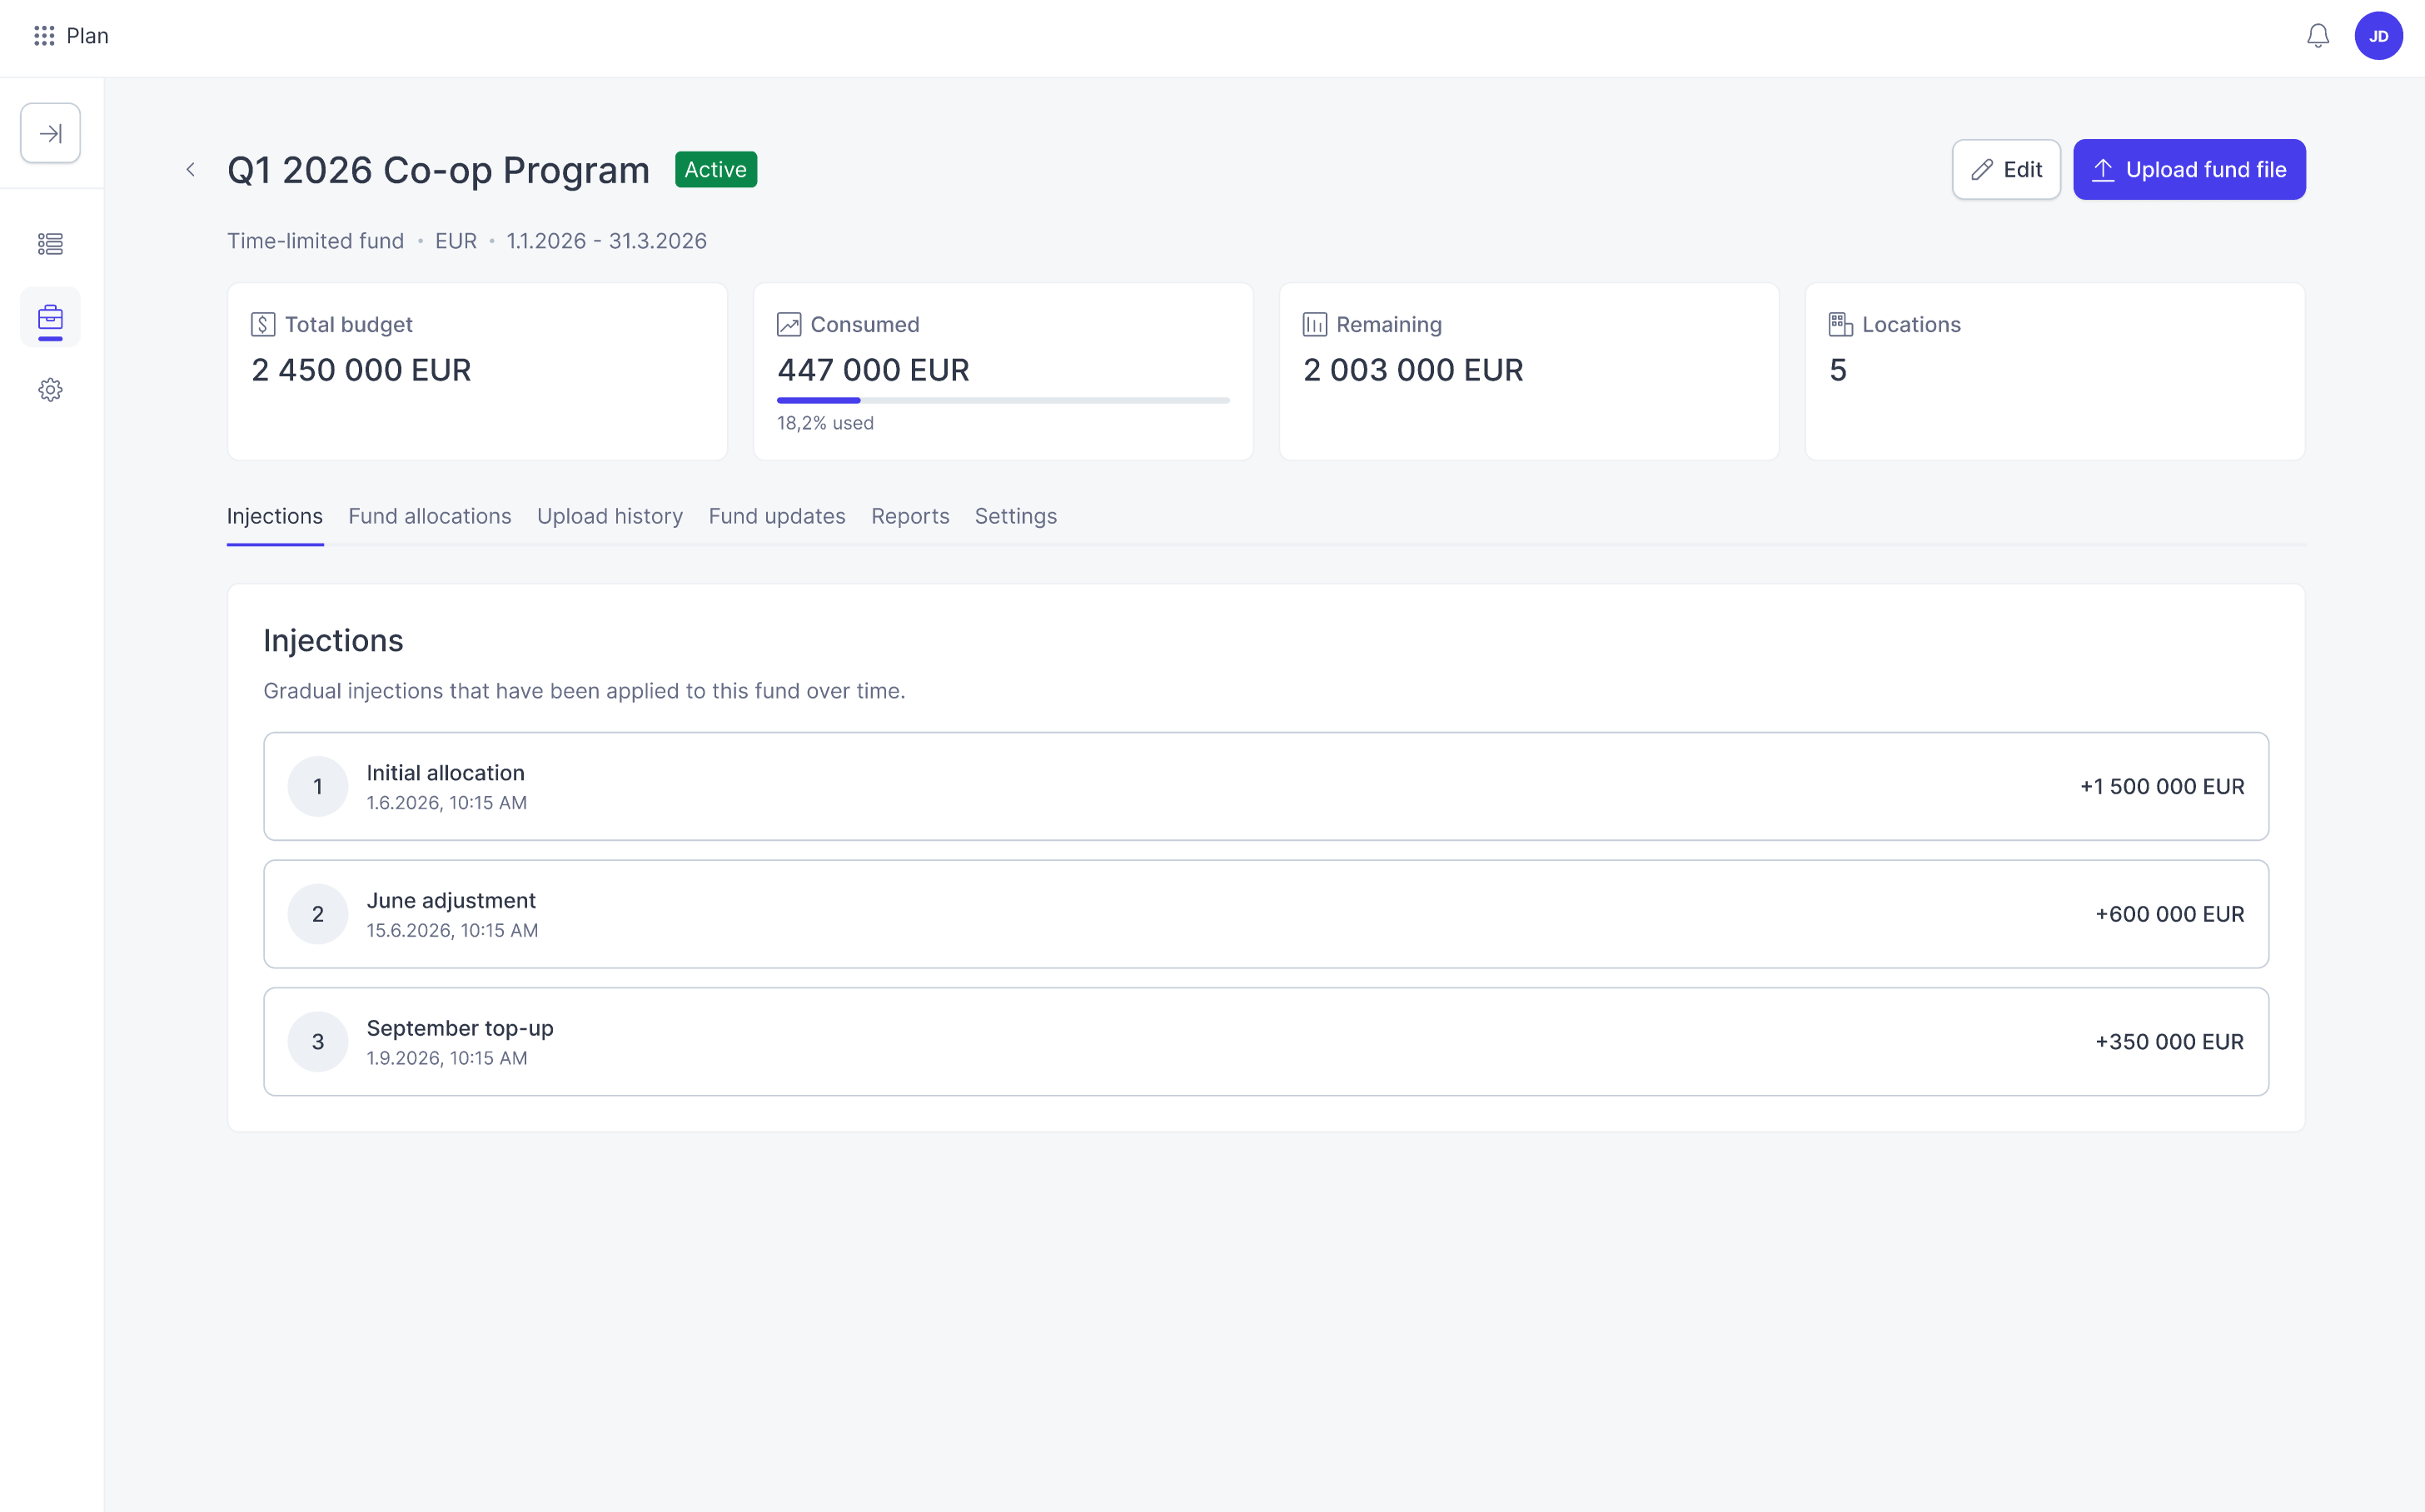Open the JD user avatar menu
This screenshot has width=2425, height=1512.
[x=2378, y=36]
